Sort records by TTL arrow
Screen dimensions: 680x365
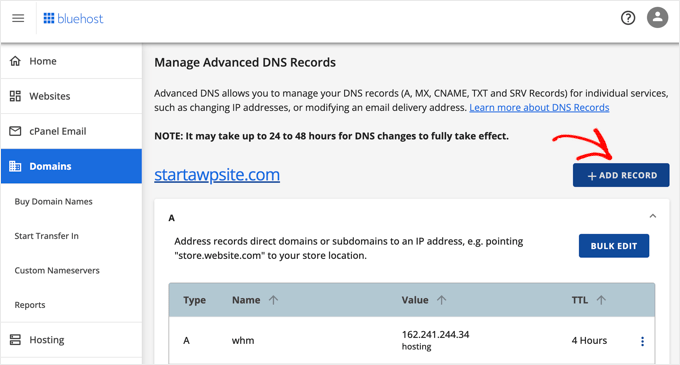pyautogui.click(x=601, y=300)
